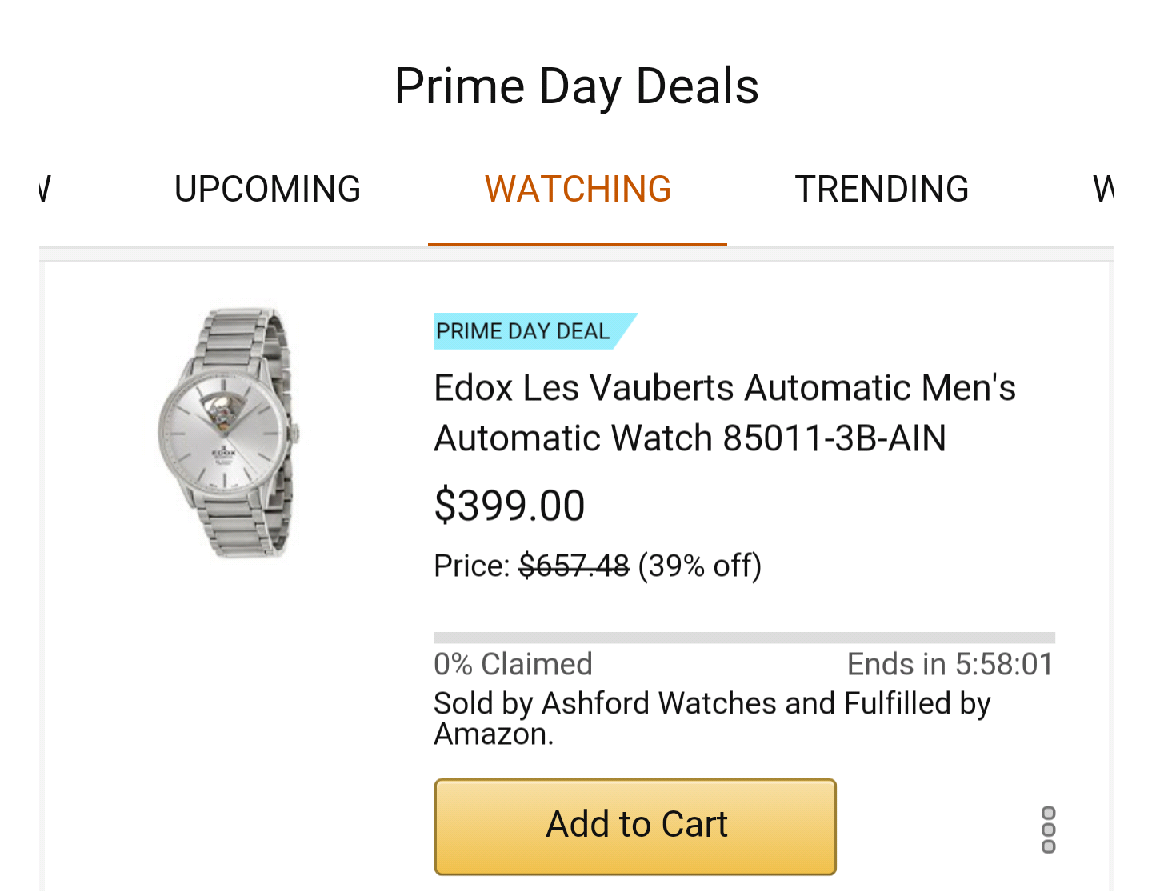The width and height of the screenshot is (1152, 891).
Task: Click the 39% off discount text
Action: click(x=700, y=567)
